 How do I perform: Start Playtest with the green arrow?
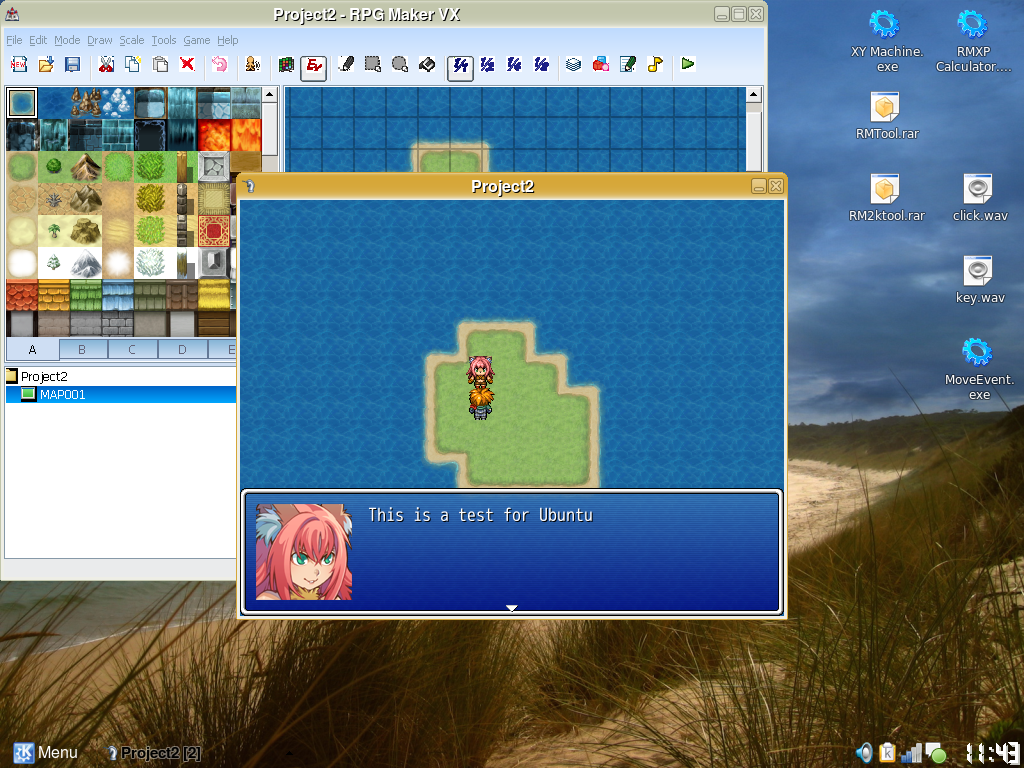(x=688, y=64)
